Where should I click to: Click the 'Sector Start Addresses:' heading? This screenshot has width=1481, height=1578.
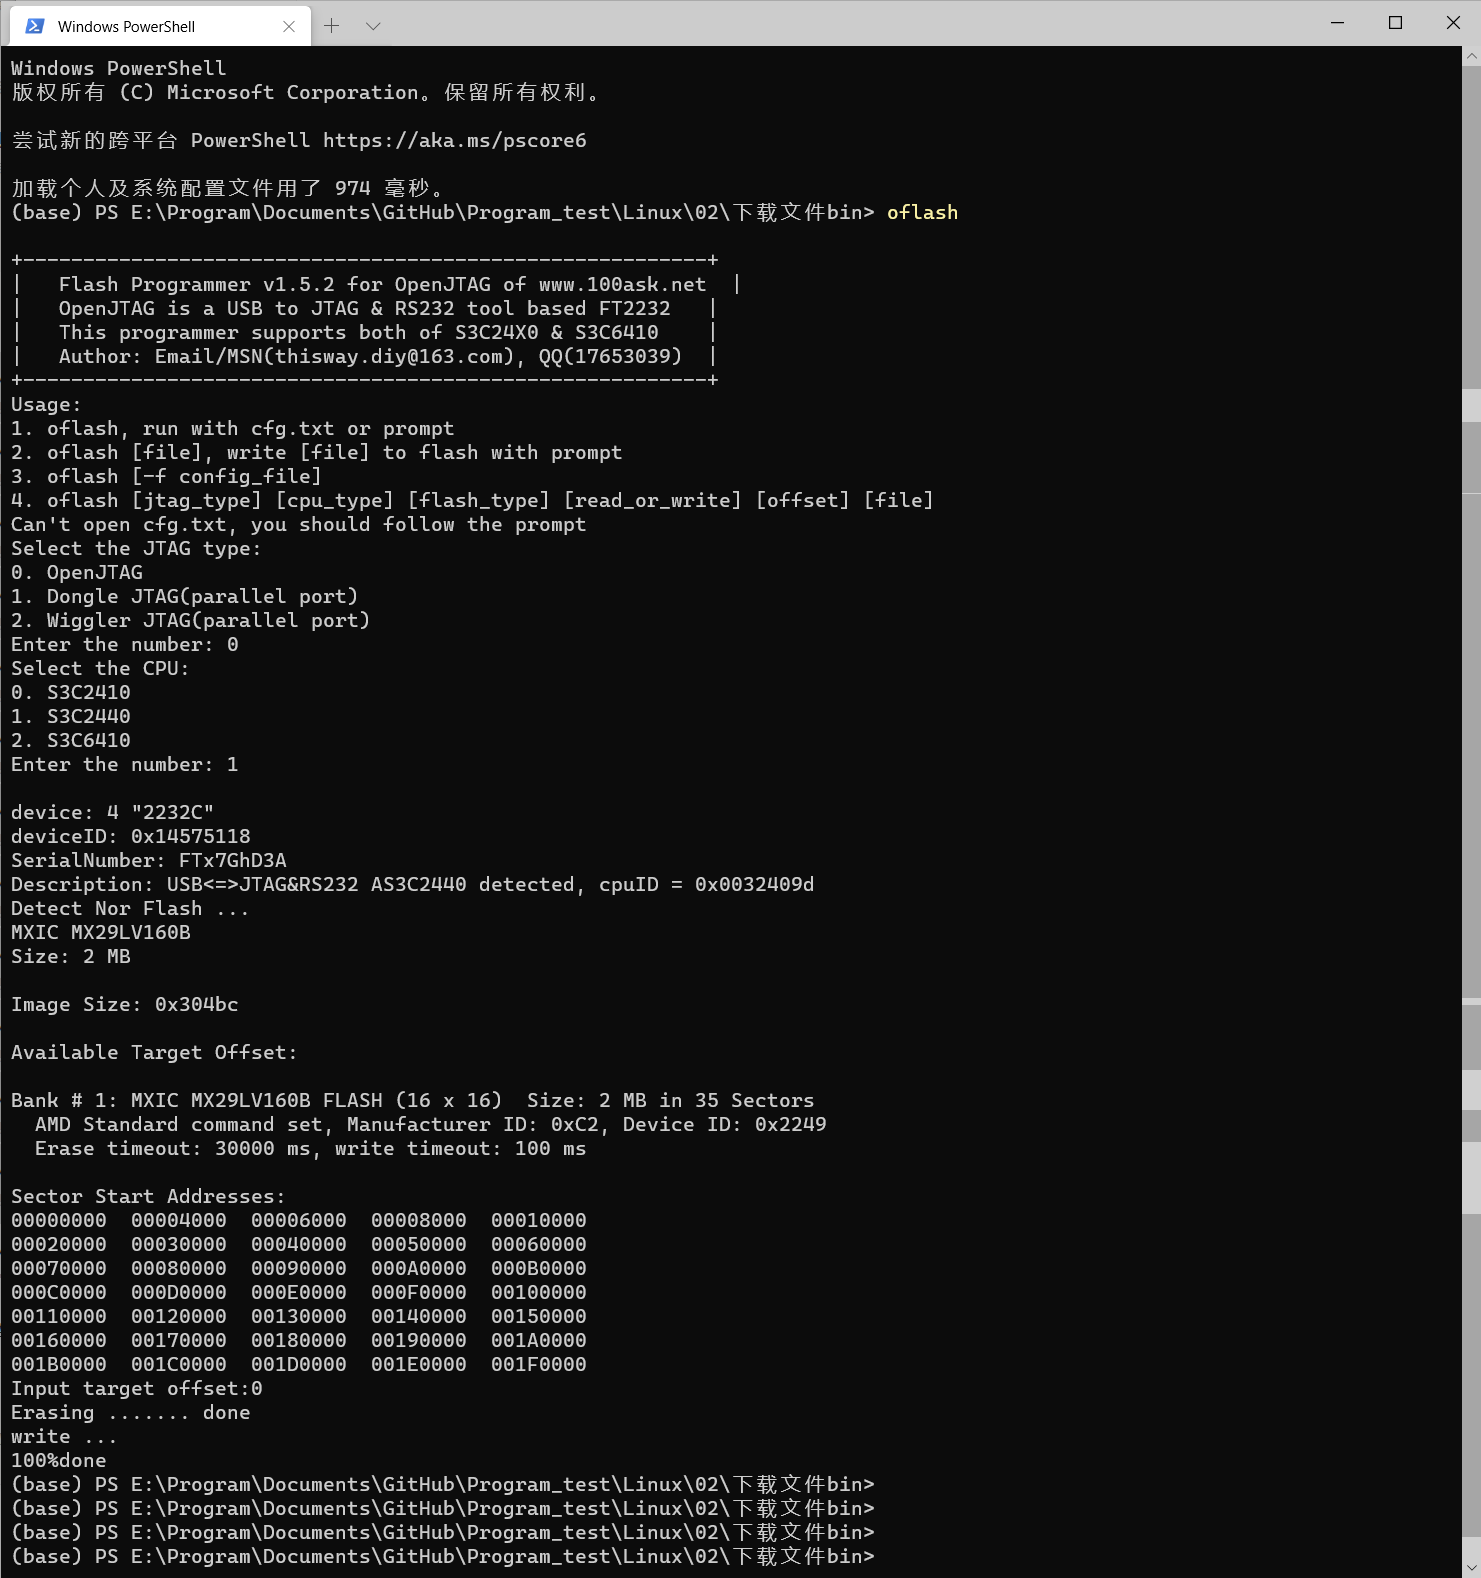(148, 1197)
